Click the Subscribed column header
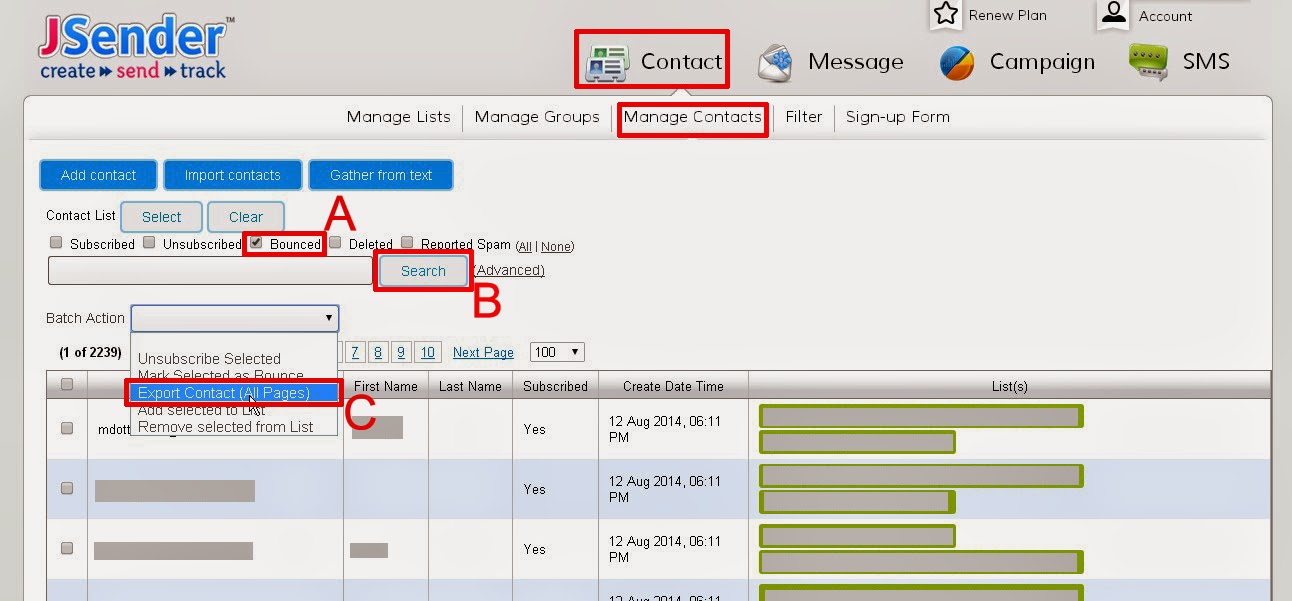 pos(555,386)
